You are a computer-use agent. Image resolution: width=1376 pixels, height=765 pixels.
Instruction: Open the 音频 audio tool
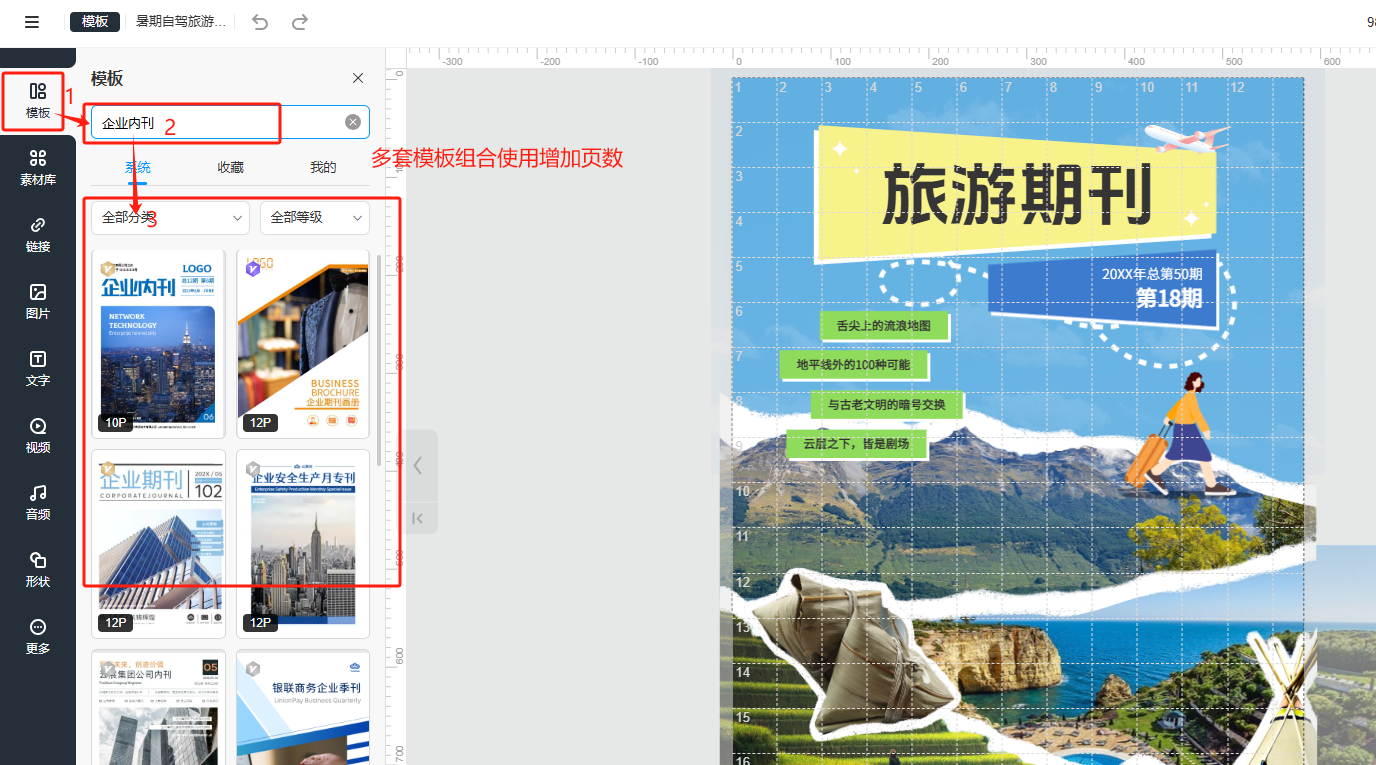(x=38, y=502)
